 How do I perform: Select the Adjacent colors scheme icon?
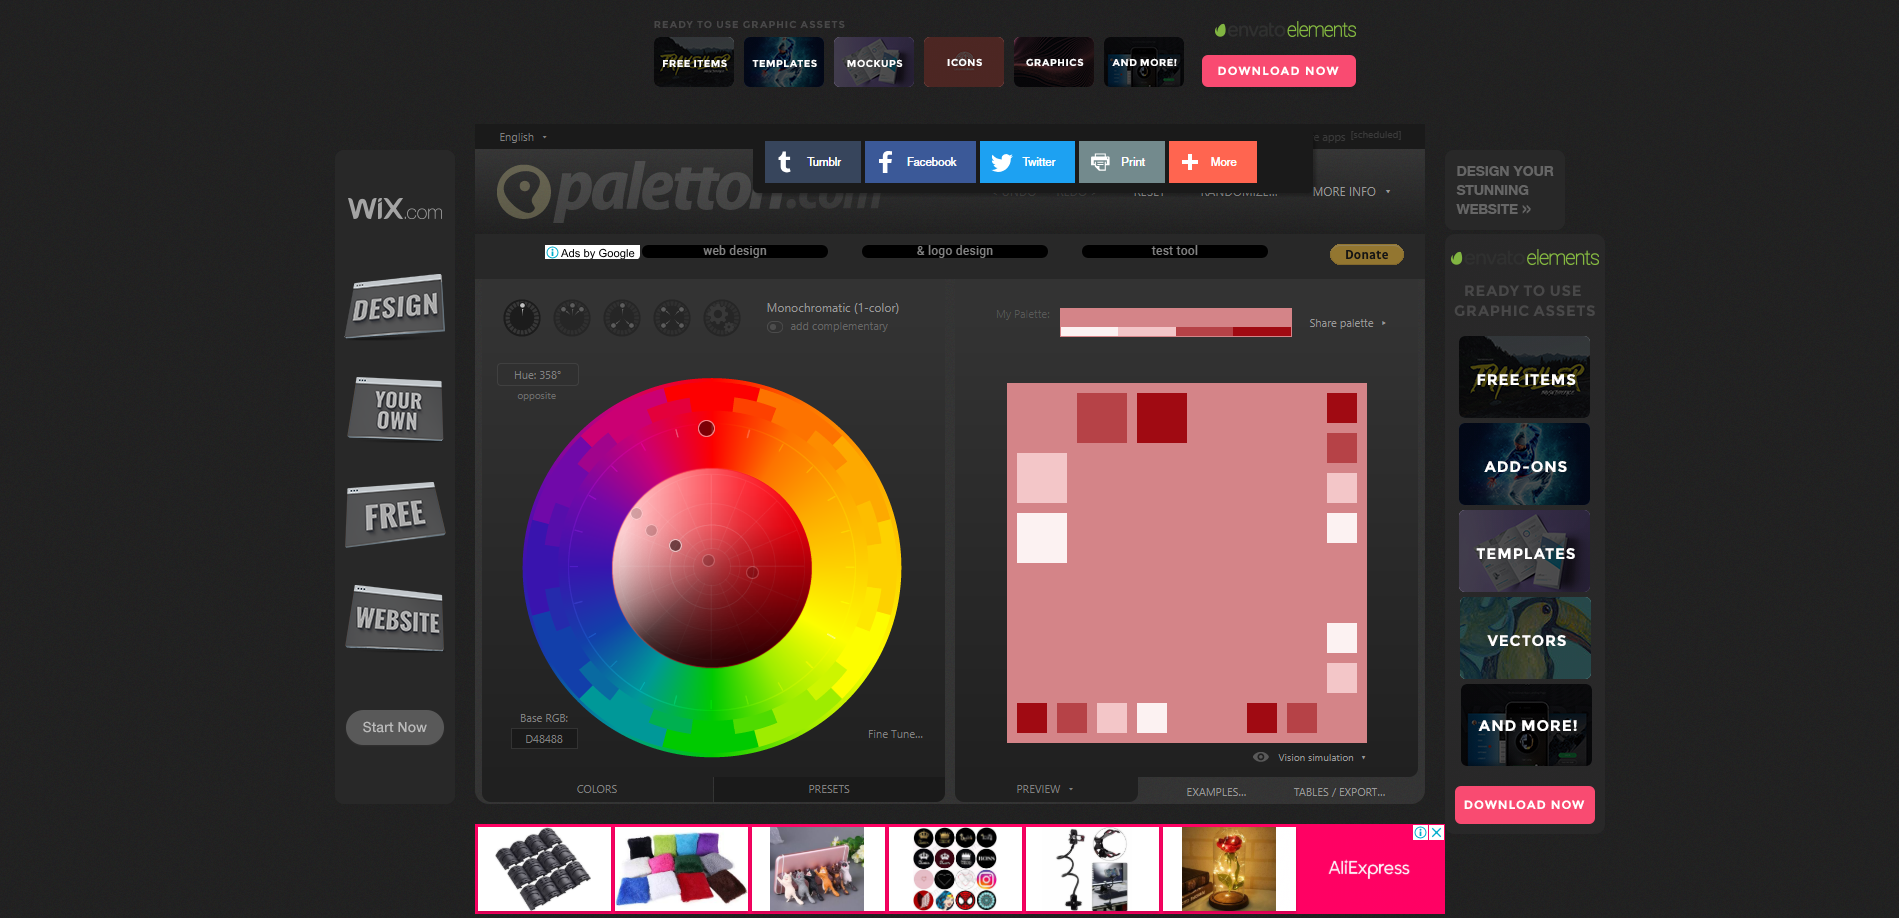click(x=572, y=318)
